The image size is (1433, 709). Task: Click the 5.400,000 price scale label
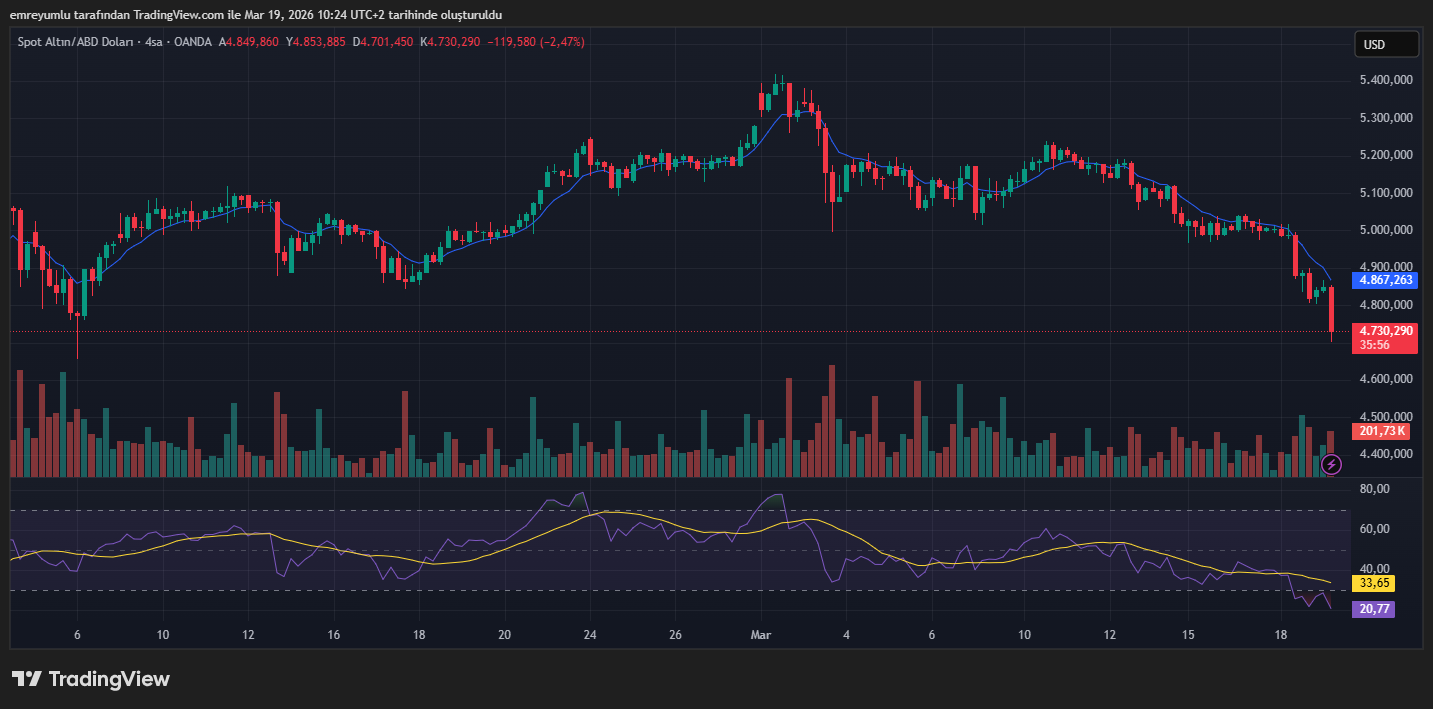[x=1386, y=80]
